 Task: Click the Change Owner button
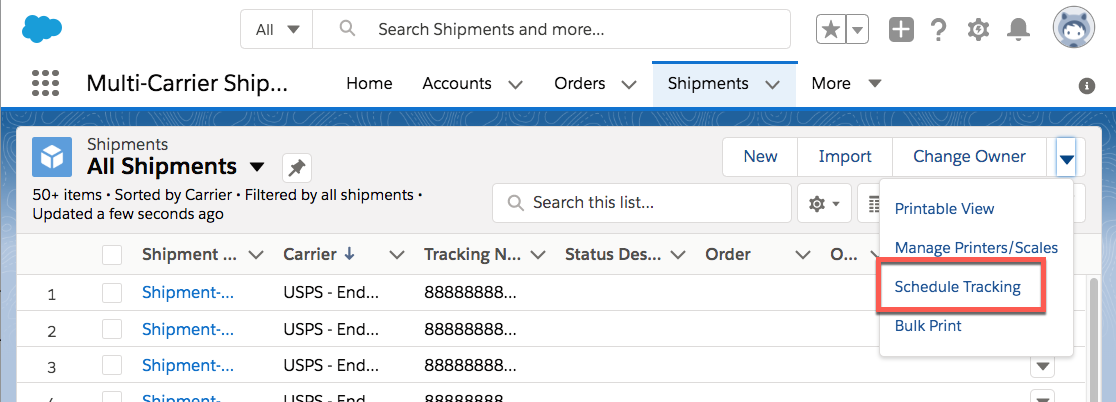[969, 156]
